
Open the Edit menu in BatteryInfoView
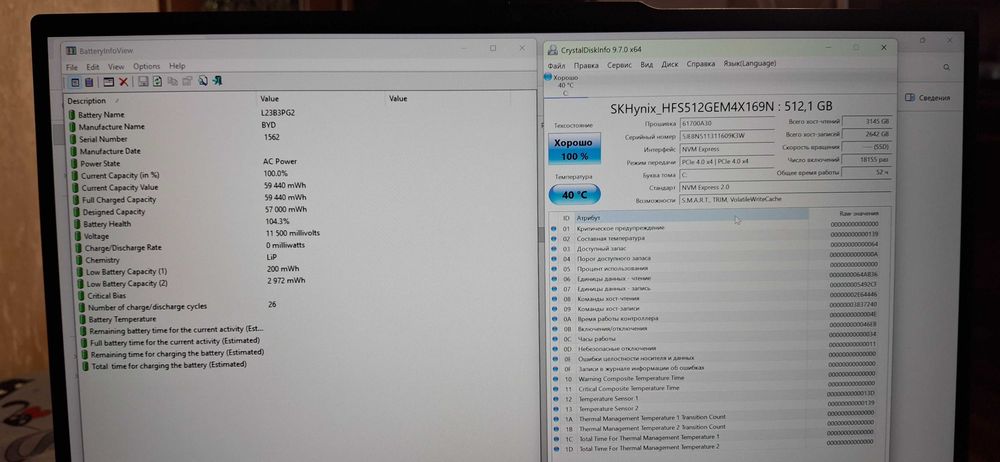93,66
